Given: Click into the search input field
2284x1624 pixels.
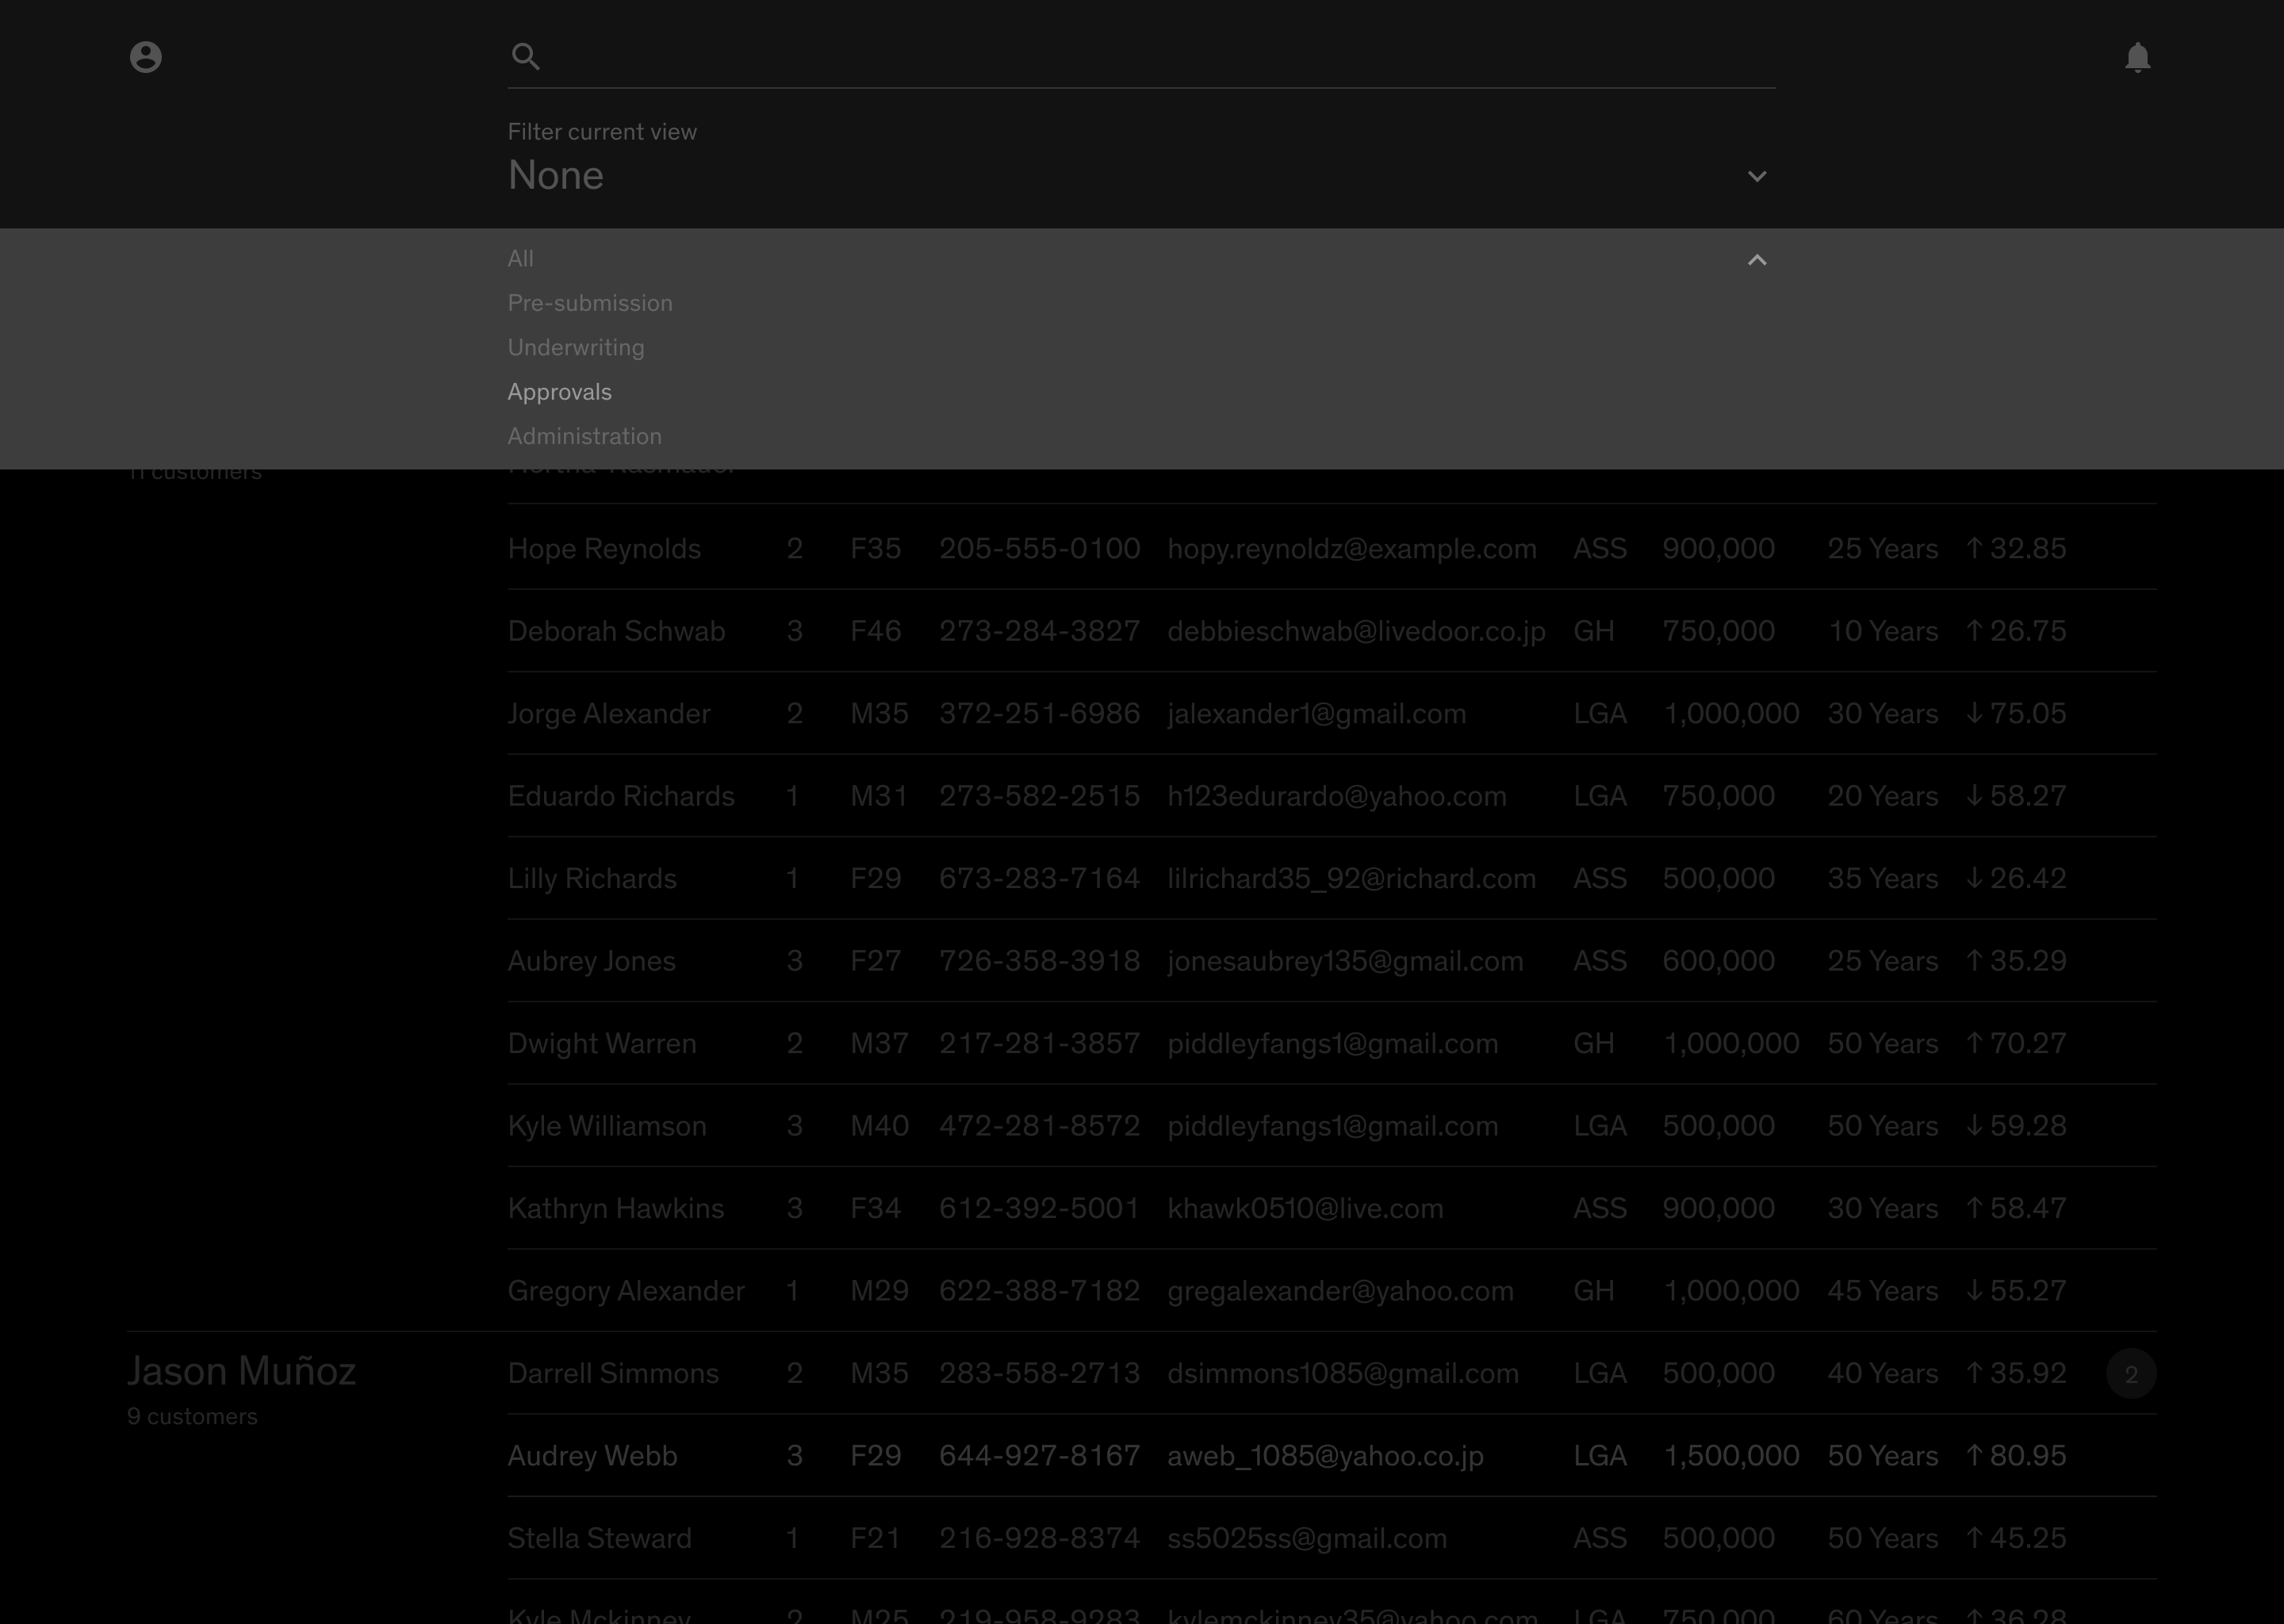Looking at the screenshot, I should (1150, 57).
